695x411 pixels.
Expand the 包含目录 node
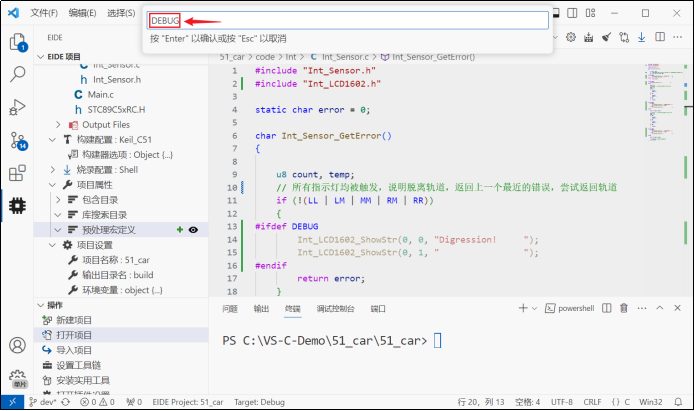58,200
